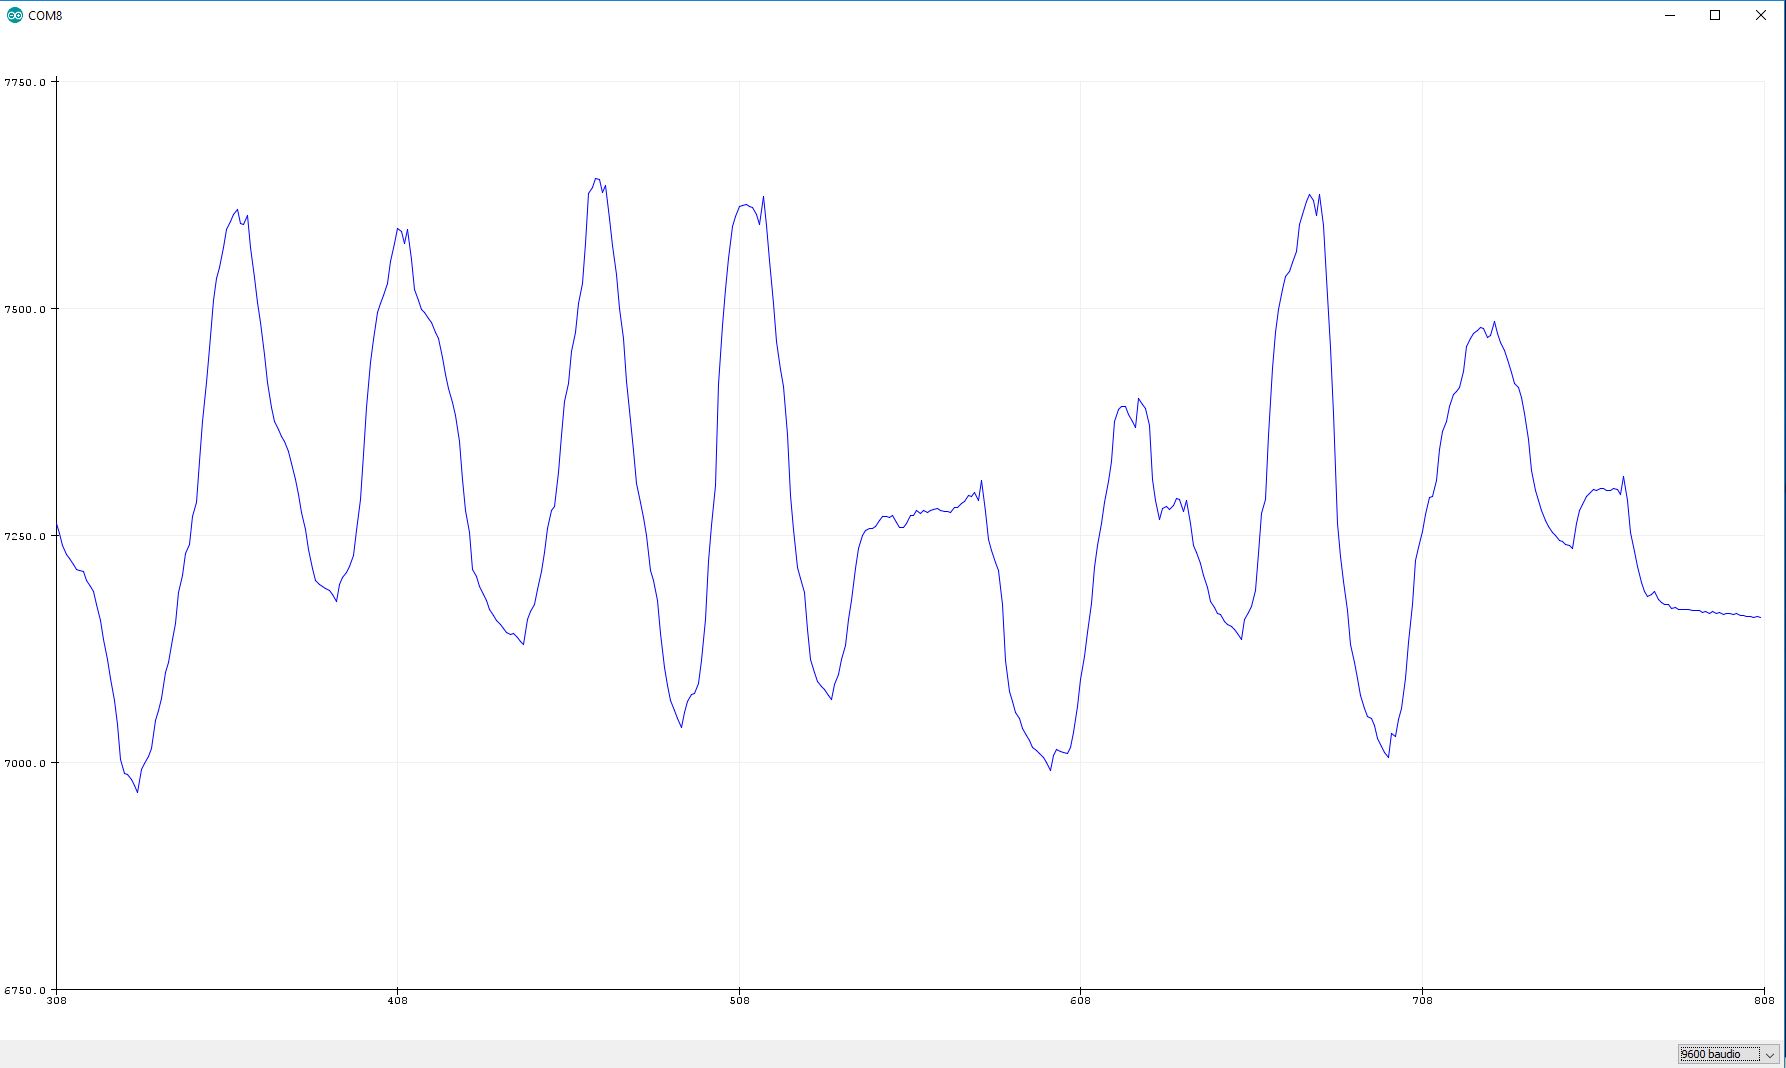Click the Arduino logo in title bar

pyautogui.click(x=14, y=15)
